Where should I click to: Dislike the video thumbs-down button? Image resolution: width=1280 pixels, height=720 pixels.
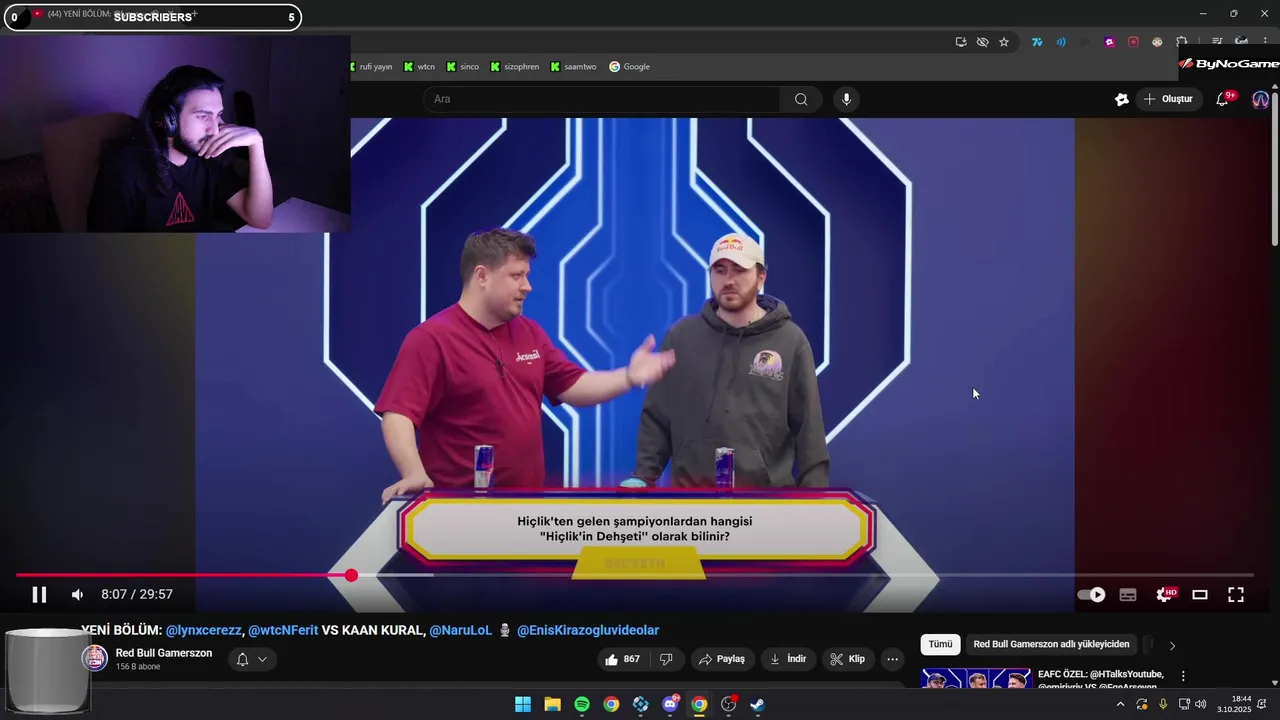tap(666, 659)
